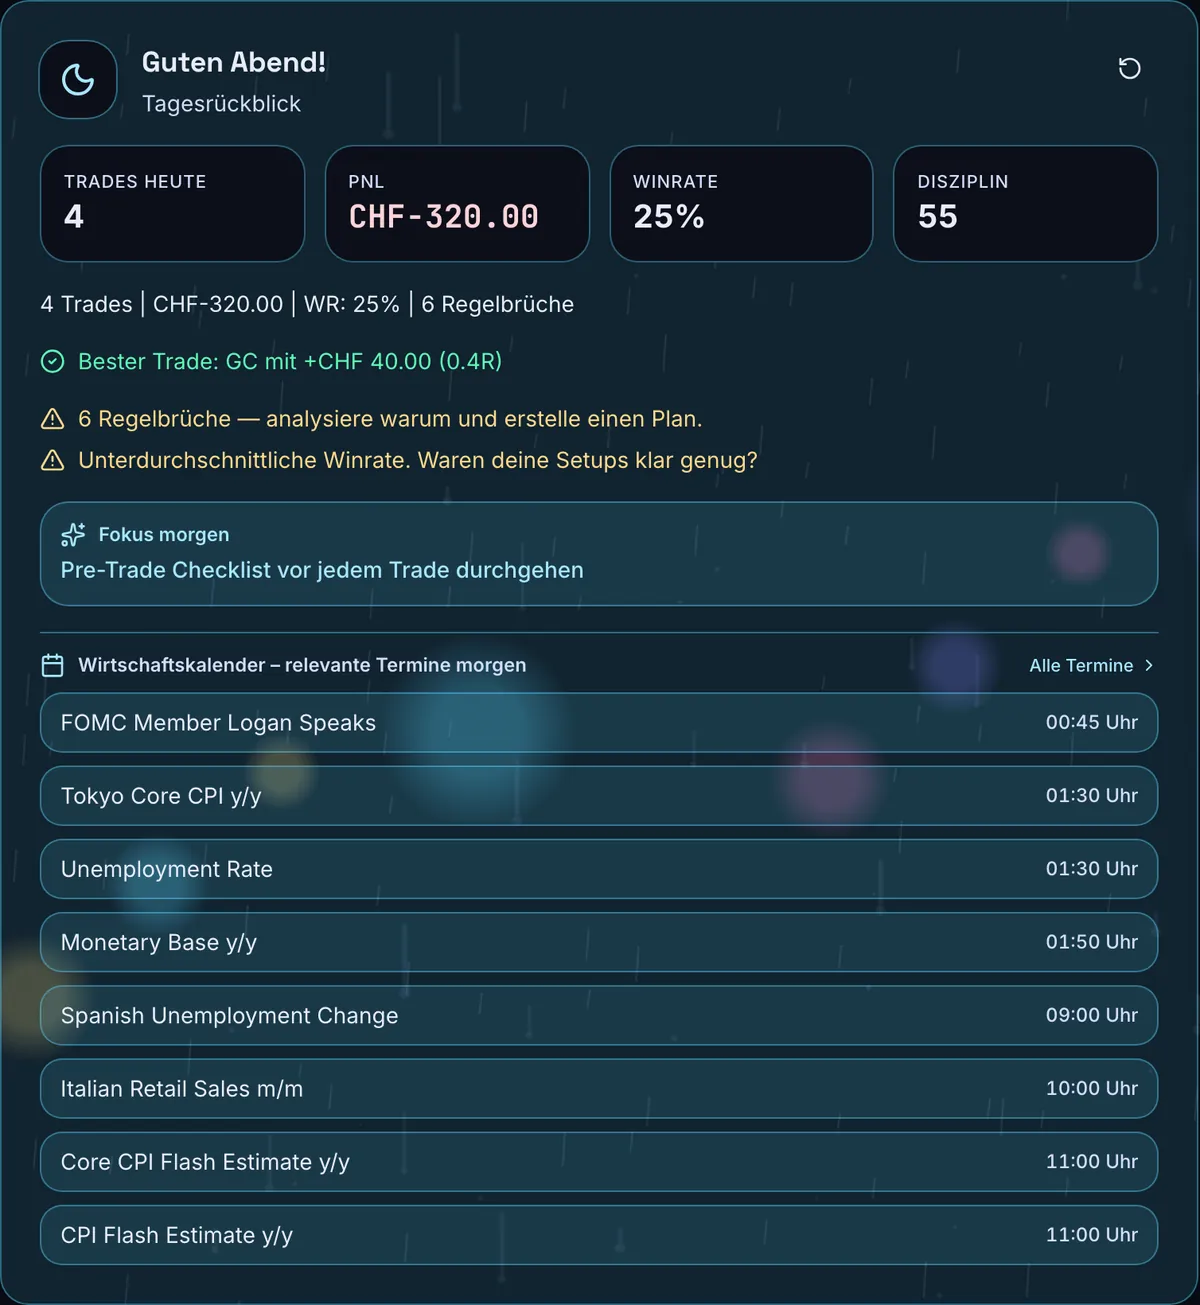Select the Core CPI Flash Estimate y/y event

[599, 1162]
